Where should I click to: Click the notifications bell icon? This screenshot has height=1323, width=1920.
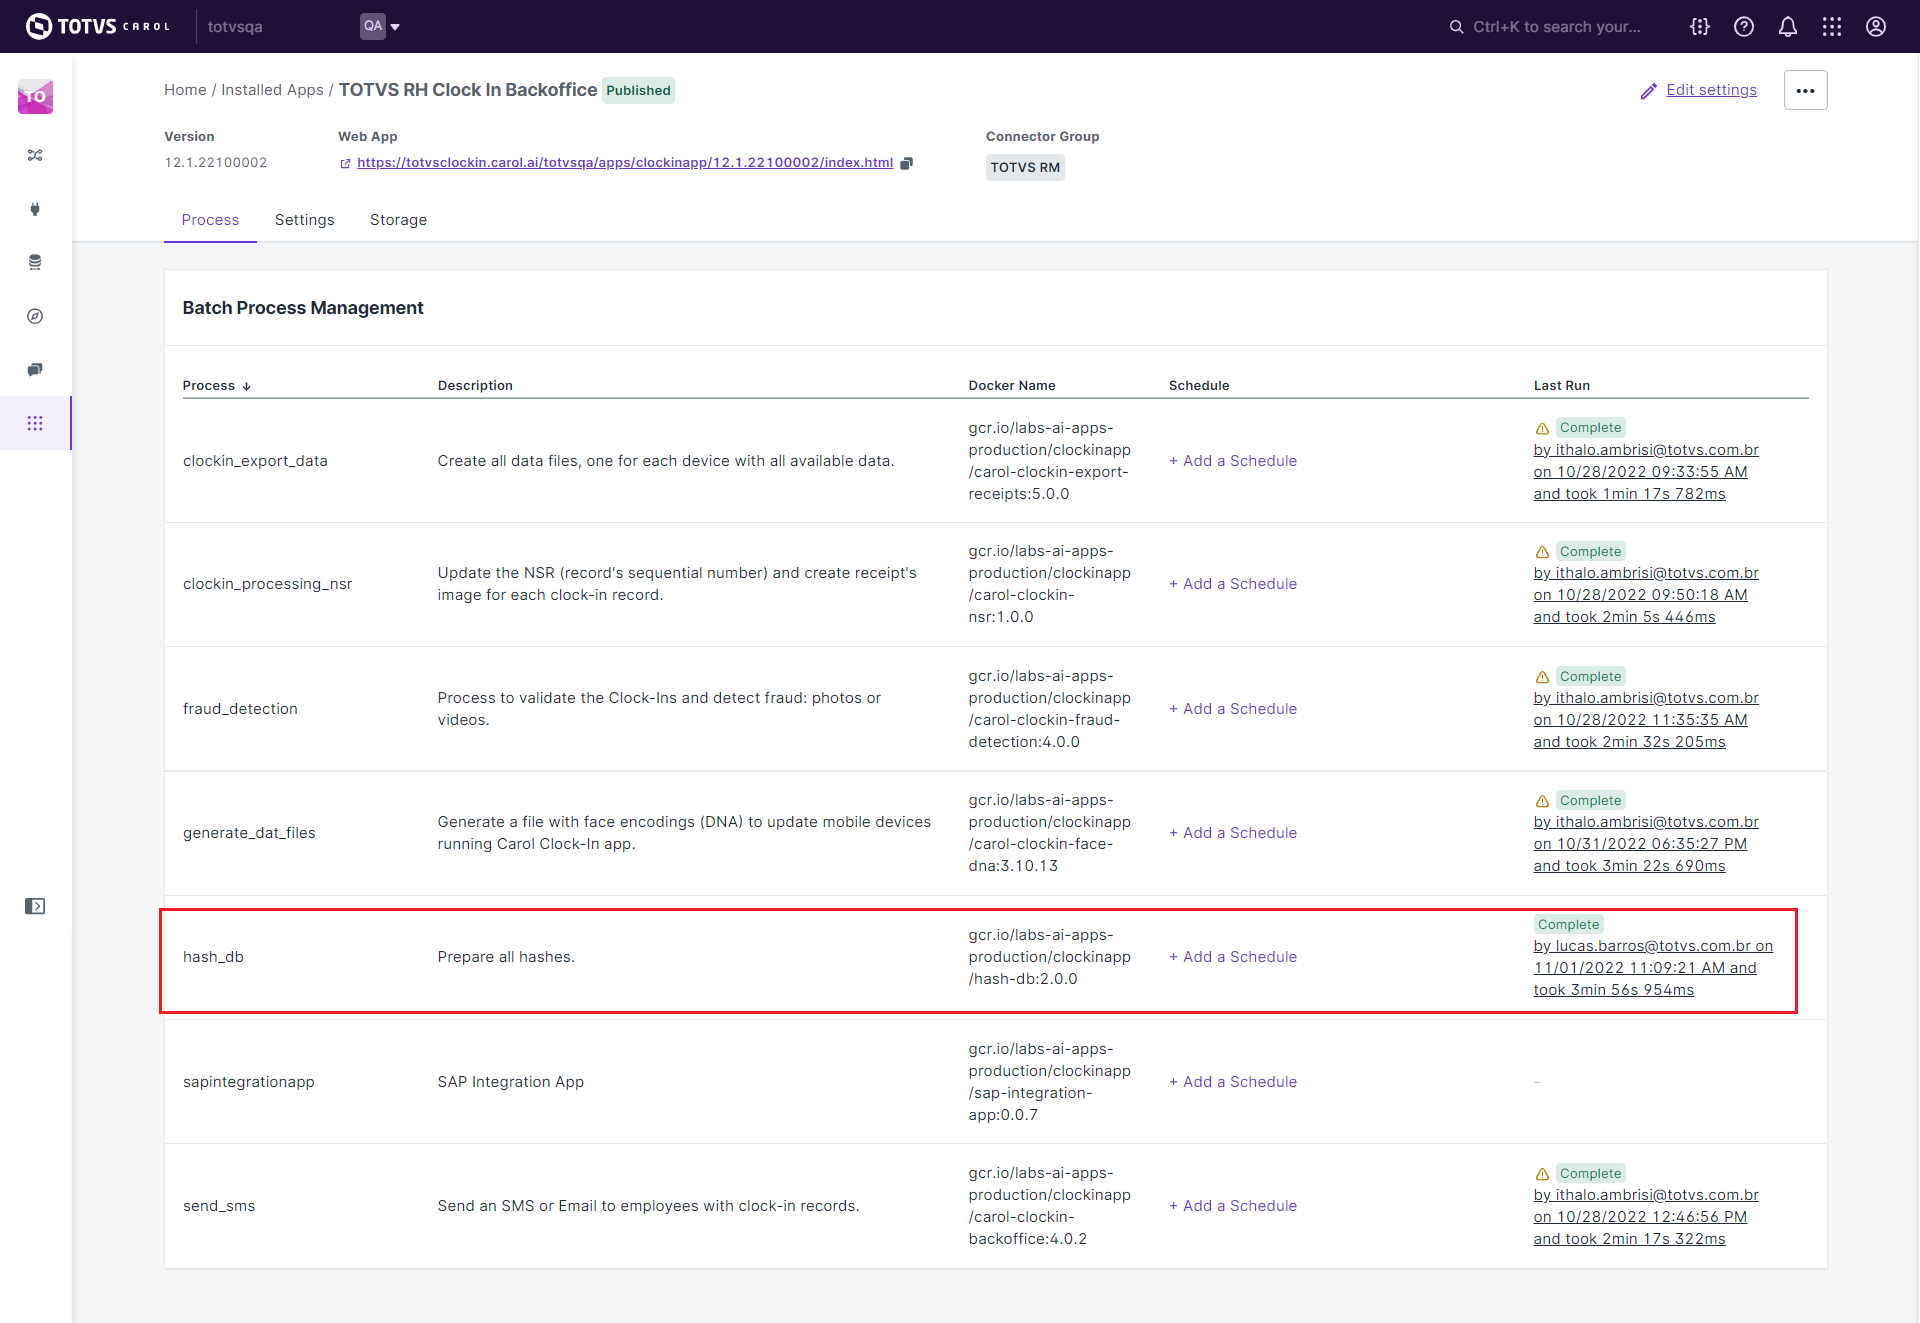pyautogui.click(x=1787, y=27)
